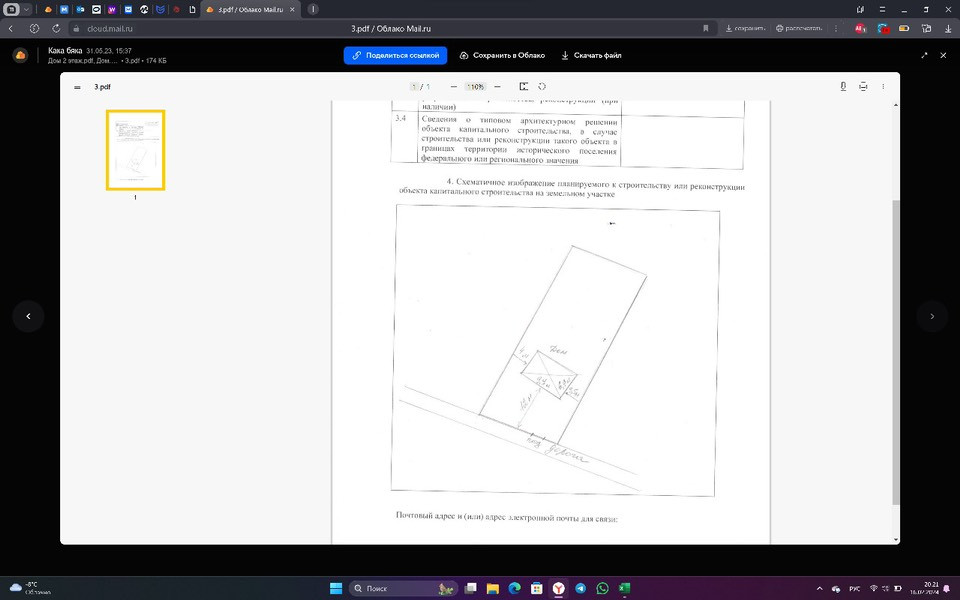Edit the 110% zoom level field
Viewport: 960px width, 600px height.
click(x=476, y=87)
